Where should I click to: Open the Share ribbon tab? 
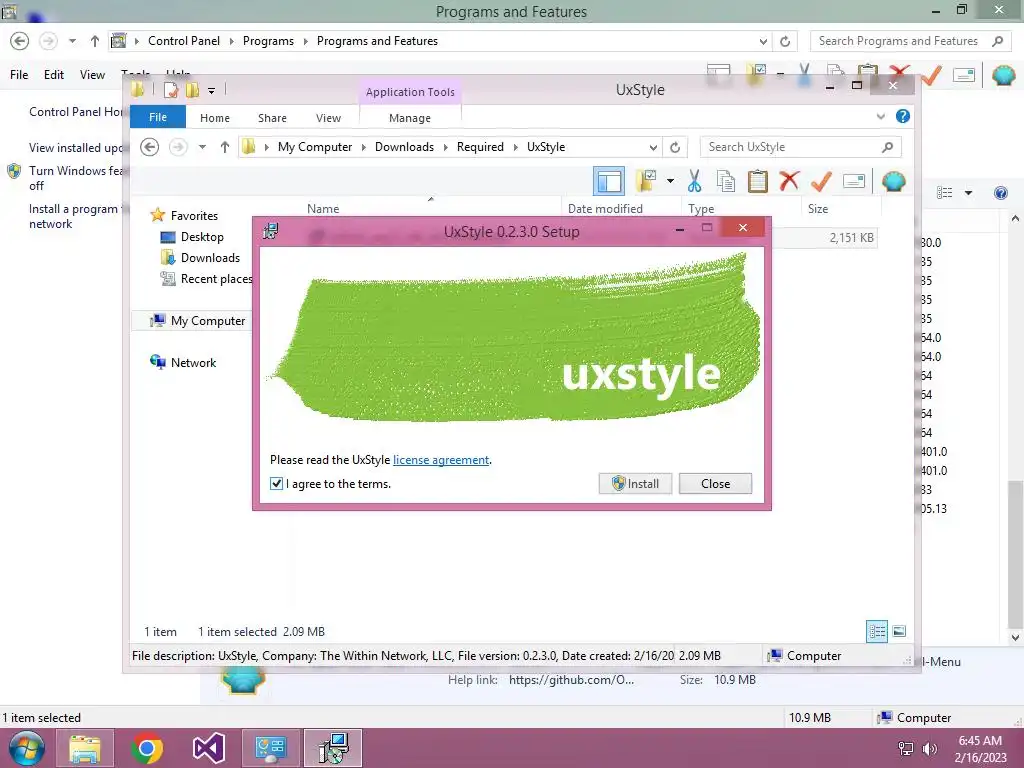[272, 118]
